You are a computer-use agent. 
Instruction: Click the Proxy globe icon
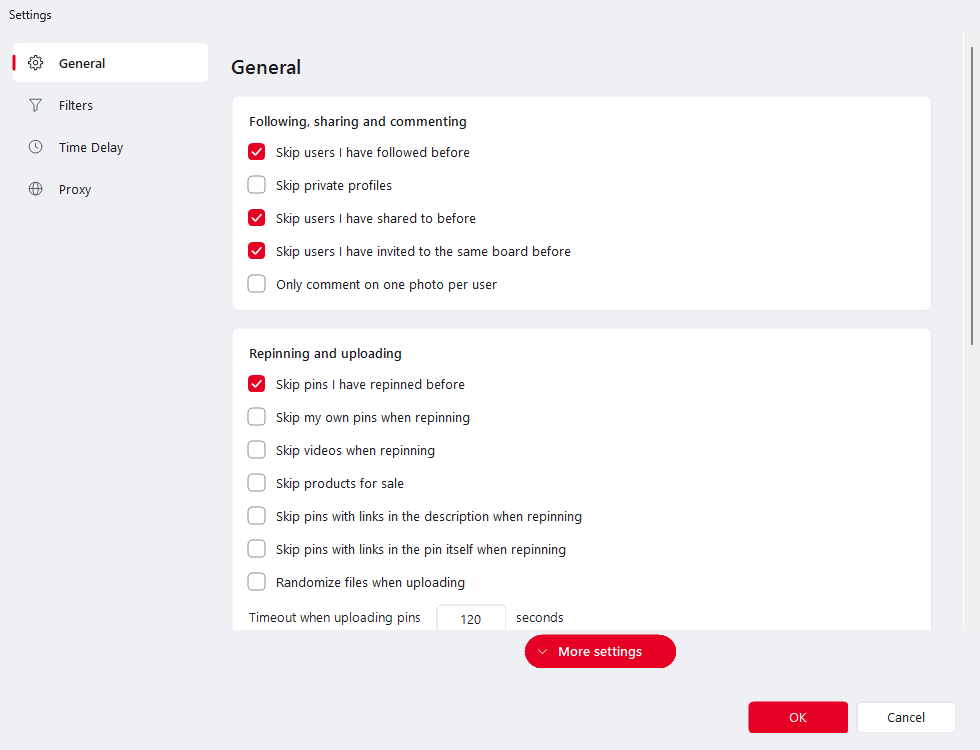click(36, 189)
